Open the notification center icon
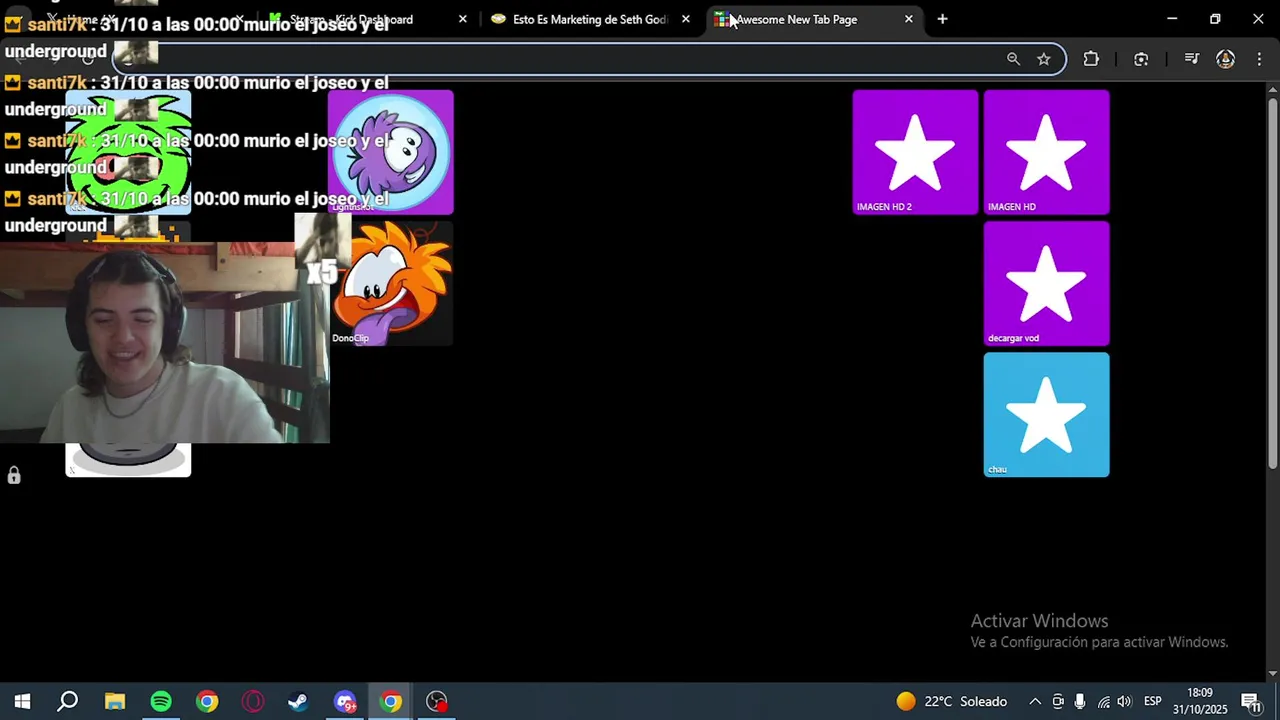 (x=1250, y=701)
